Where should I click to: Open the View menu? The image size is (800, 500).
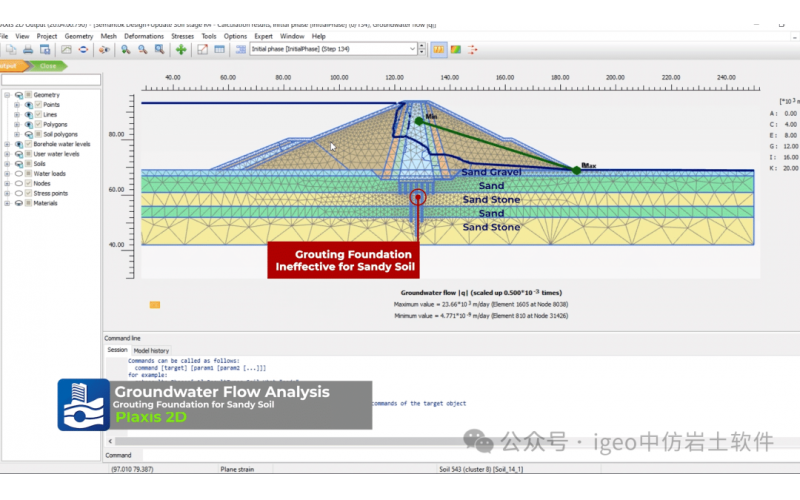[22, 36]
